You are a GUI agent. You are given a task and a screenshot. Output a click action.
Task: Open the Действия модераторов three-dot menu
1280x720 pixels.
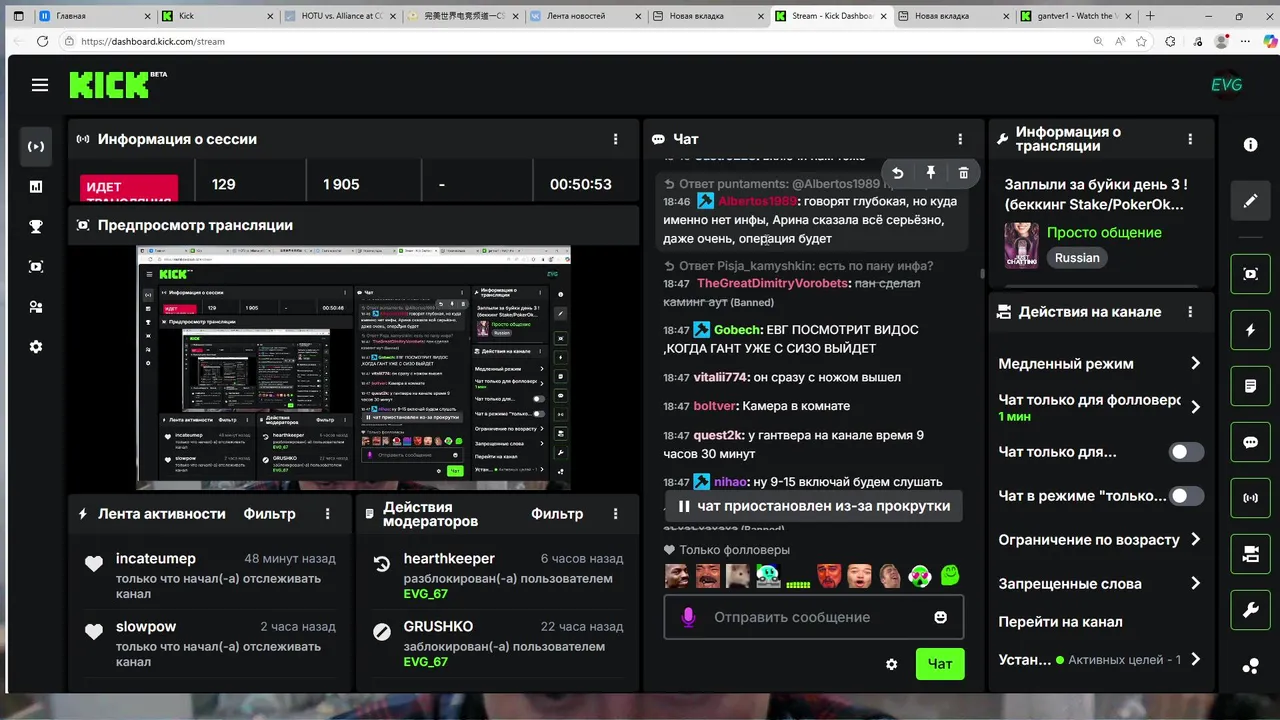tap(615, 514)
